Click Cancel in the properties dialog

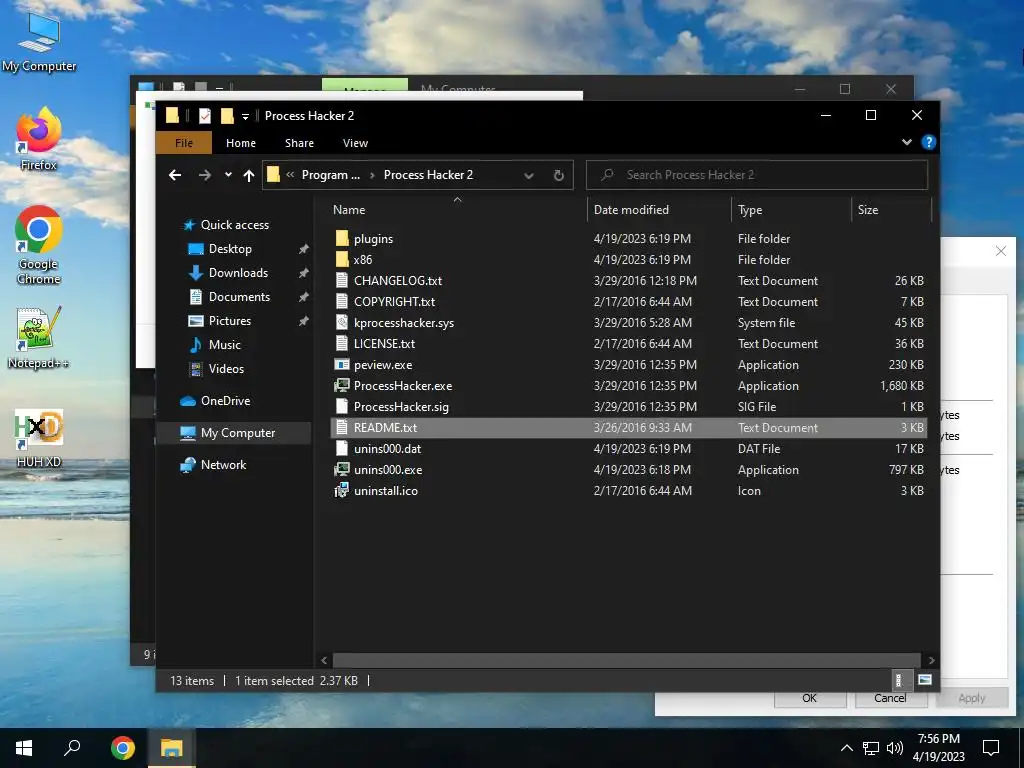tap(889, 698)
